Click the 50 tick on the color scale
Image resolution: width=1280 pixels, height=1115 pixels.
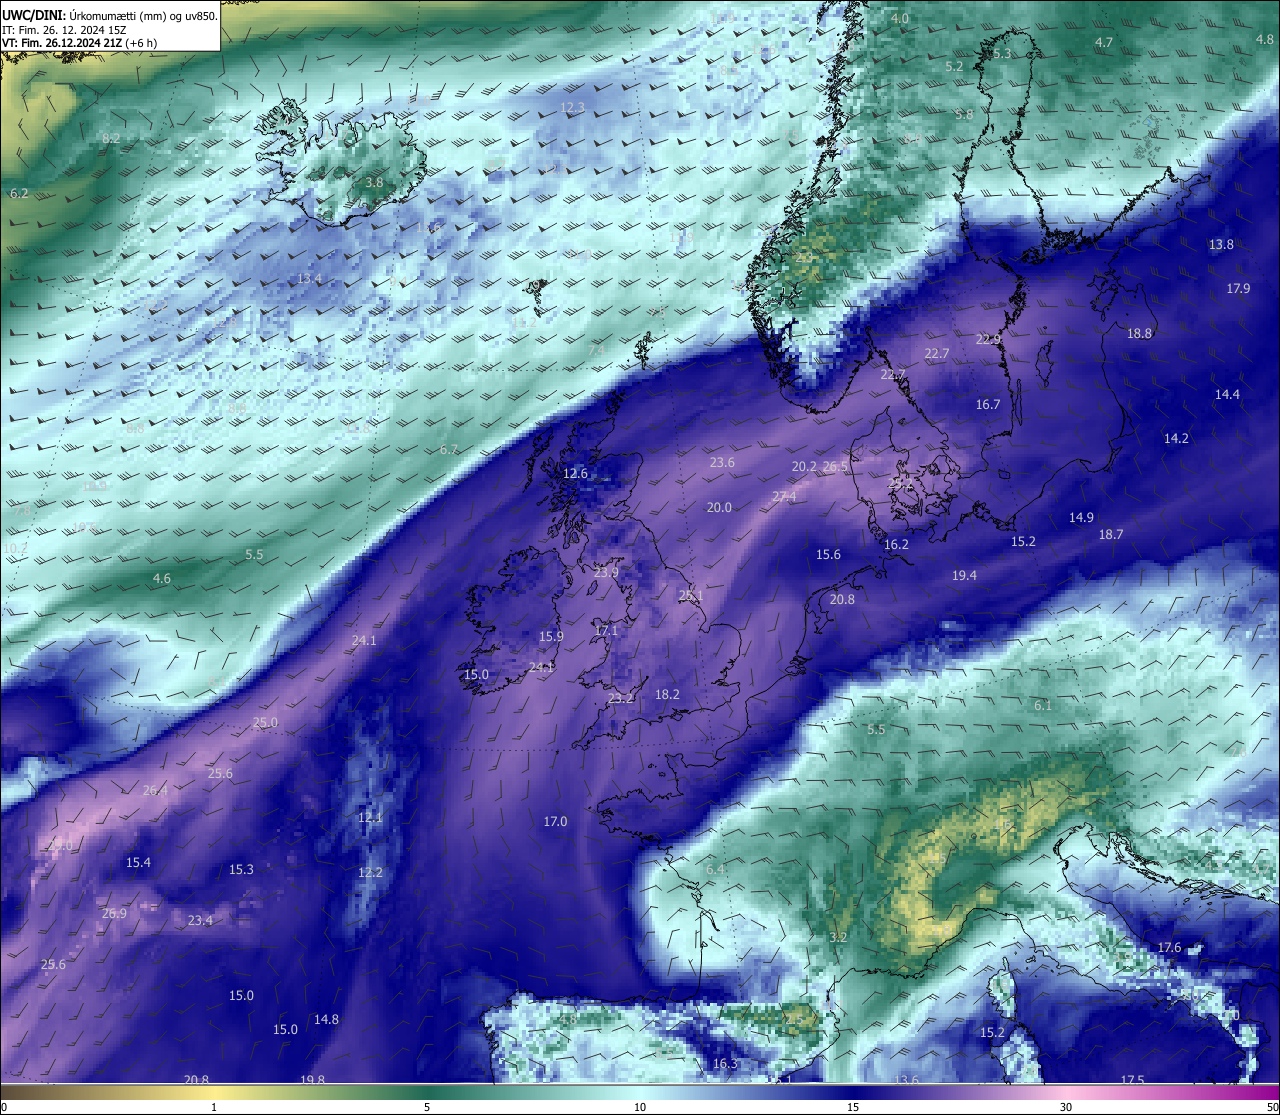(1271, 1107)
